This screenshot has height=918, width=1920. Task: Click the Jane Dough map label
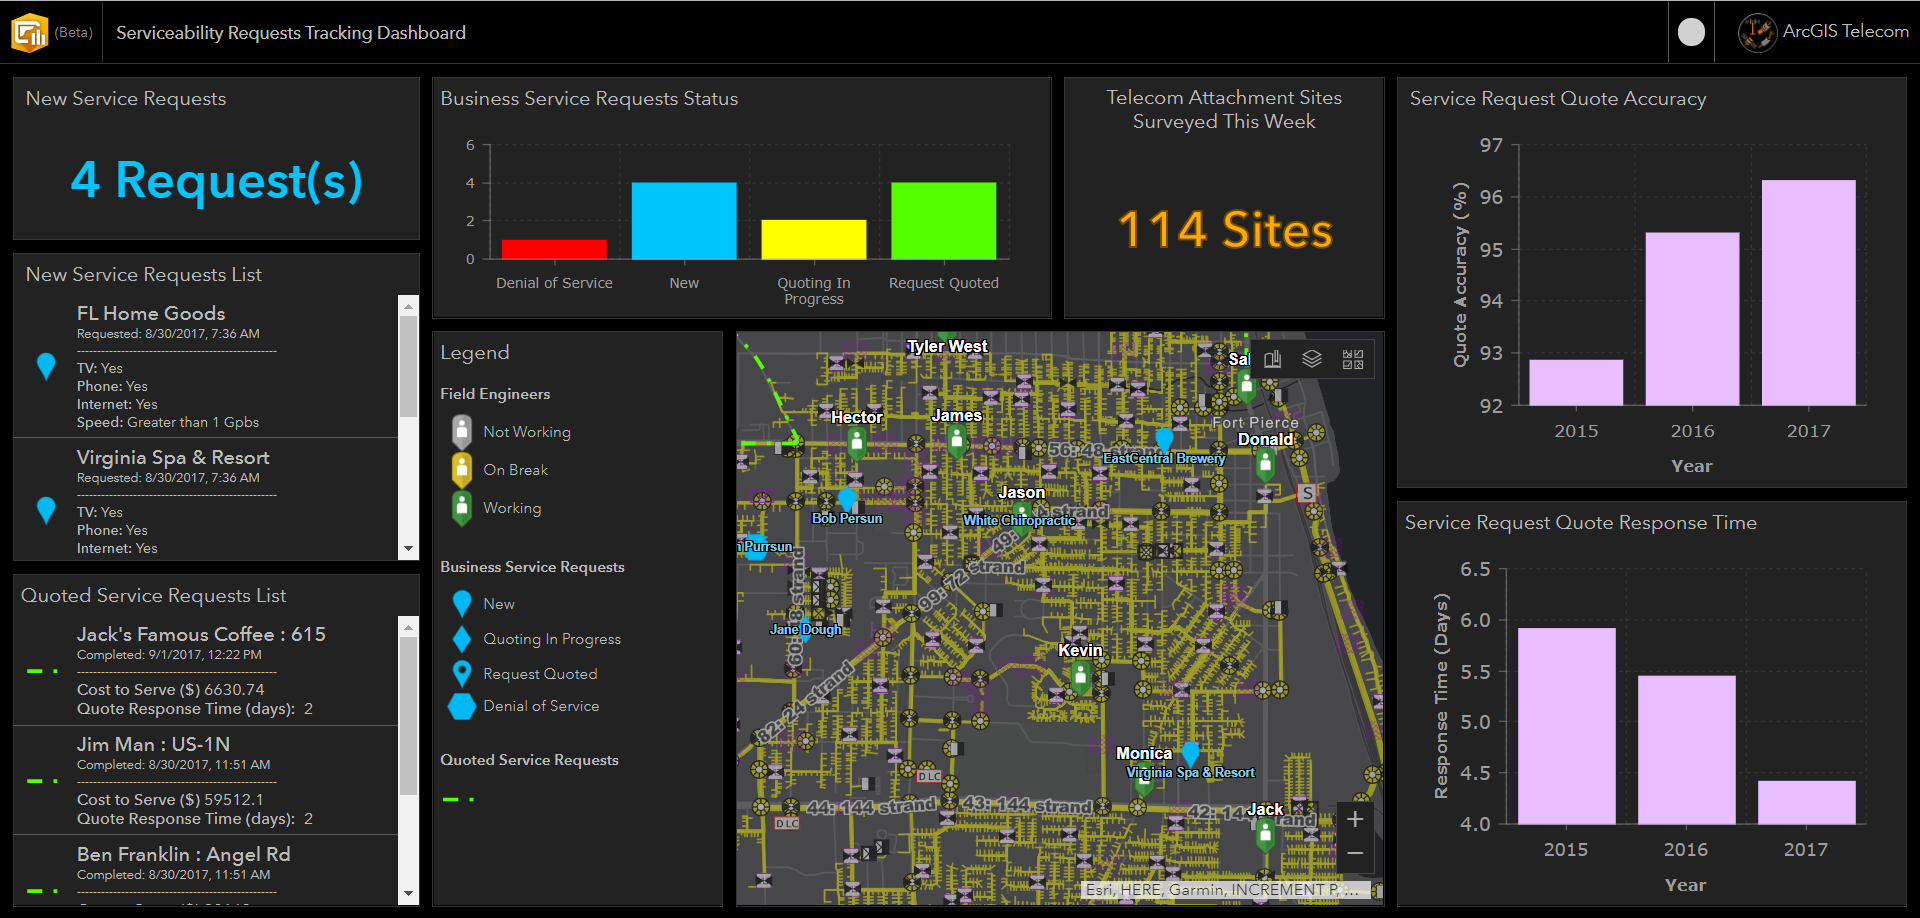coord(805,629)
